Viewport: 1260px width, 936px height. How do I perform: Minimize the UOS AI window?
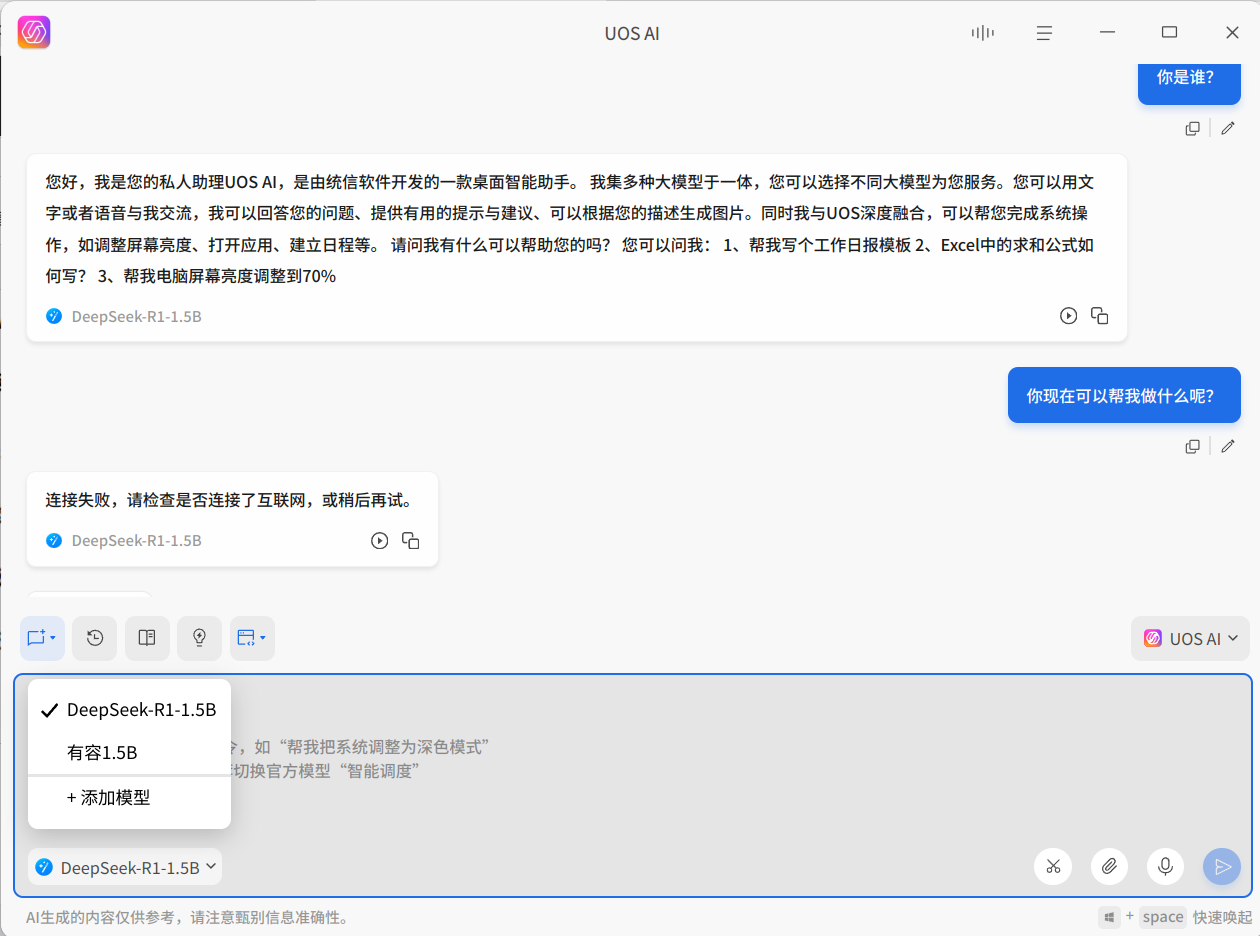pyautogui.click(x=1107, y=33)
